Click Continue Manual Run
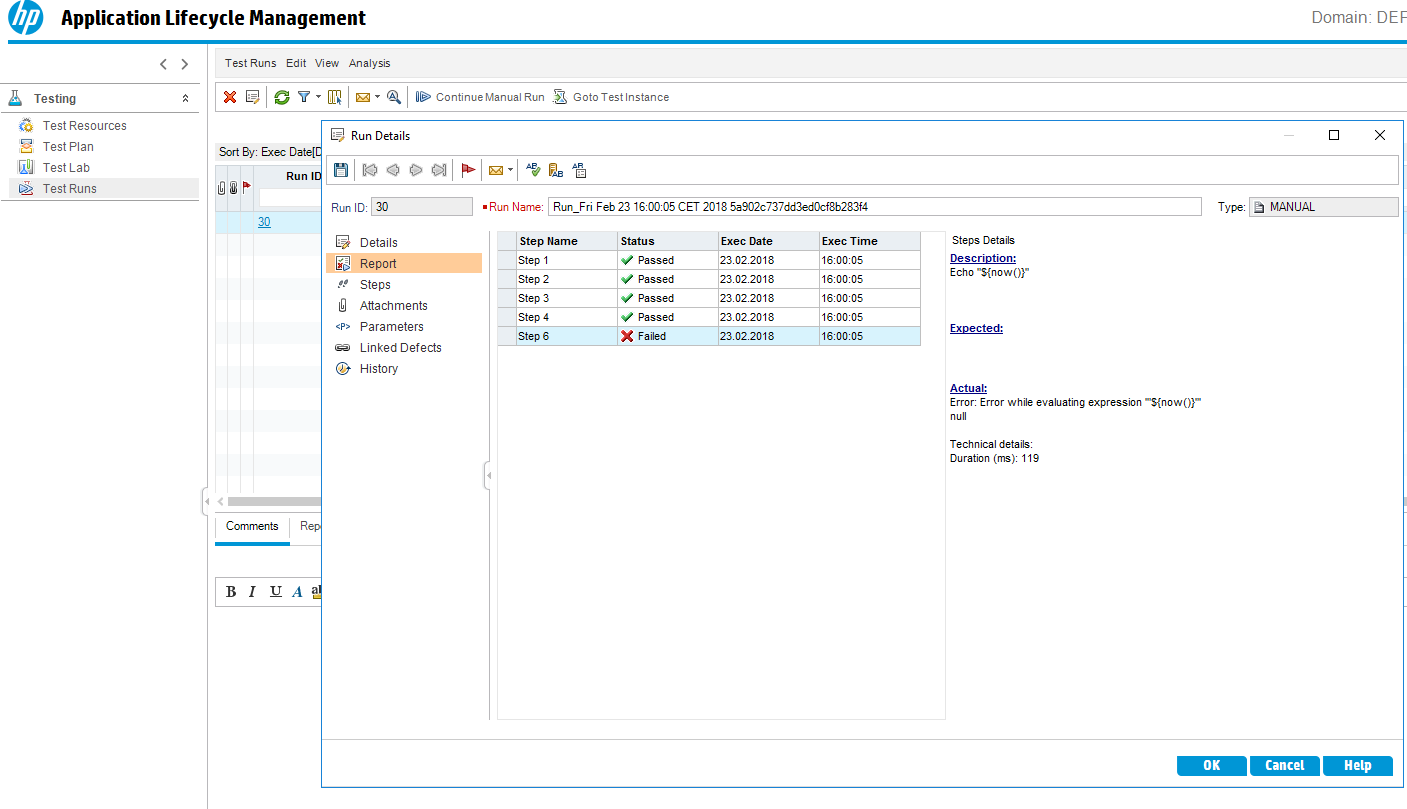 (x=480, y=97)
